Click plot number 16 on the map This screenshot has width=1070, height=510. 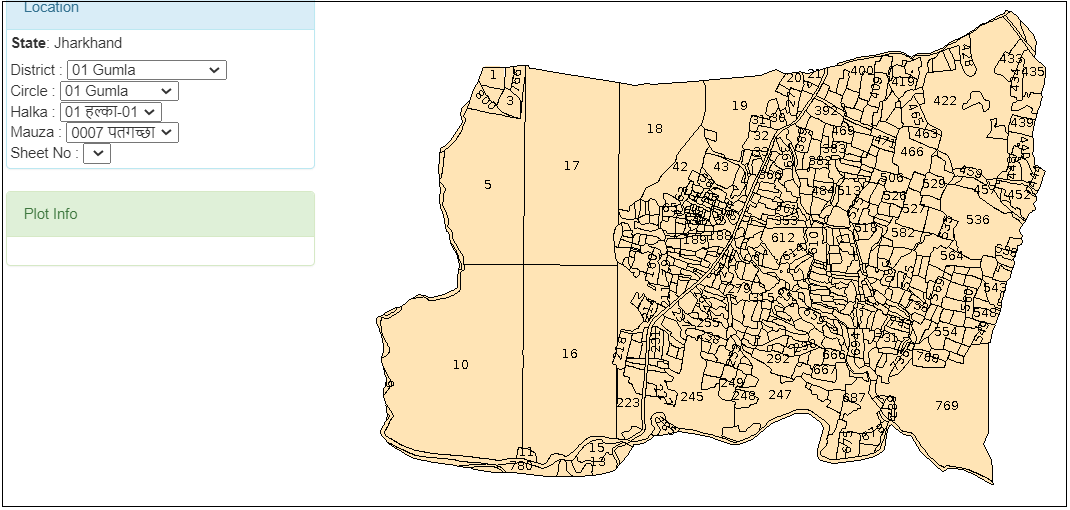click(x=569, y=354)
